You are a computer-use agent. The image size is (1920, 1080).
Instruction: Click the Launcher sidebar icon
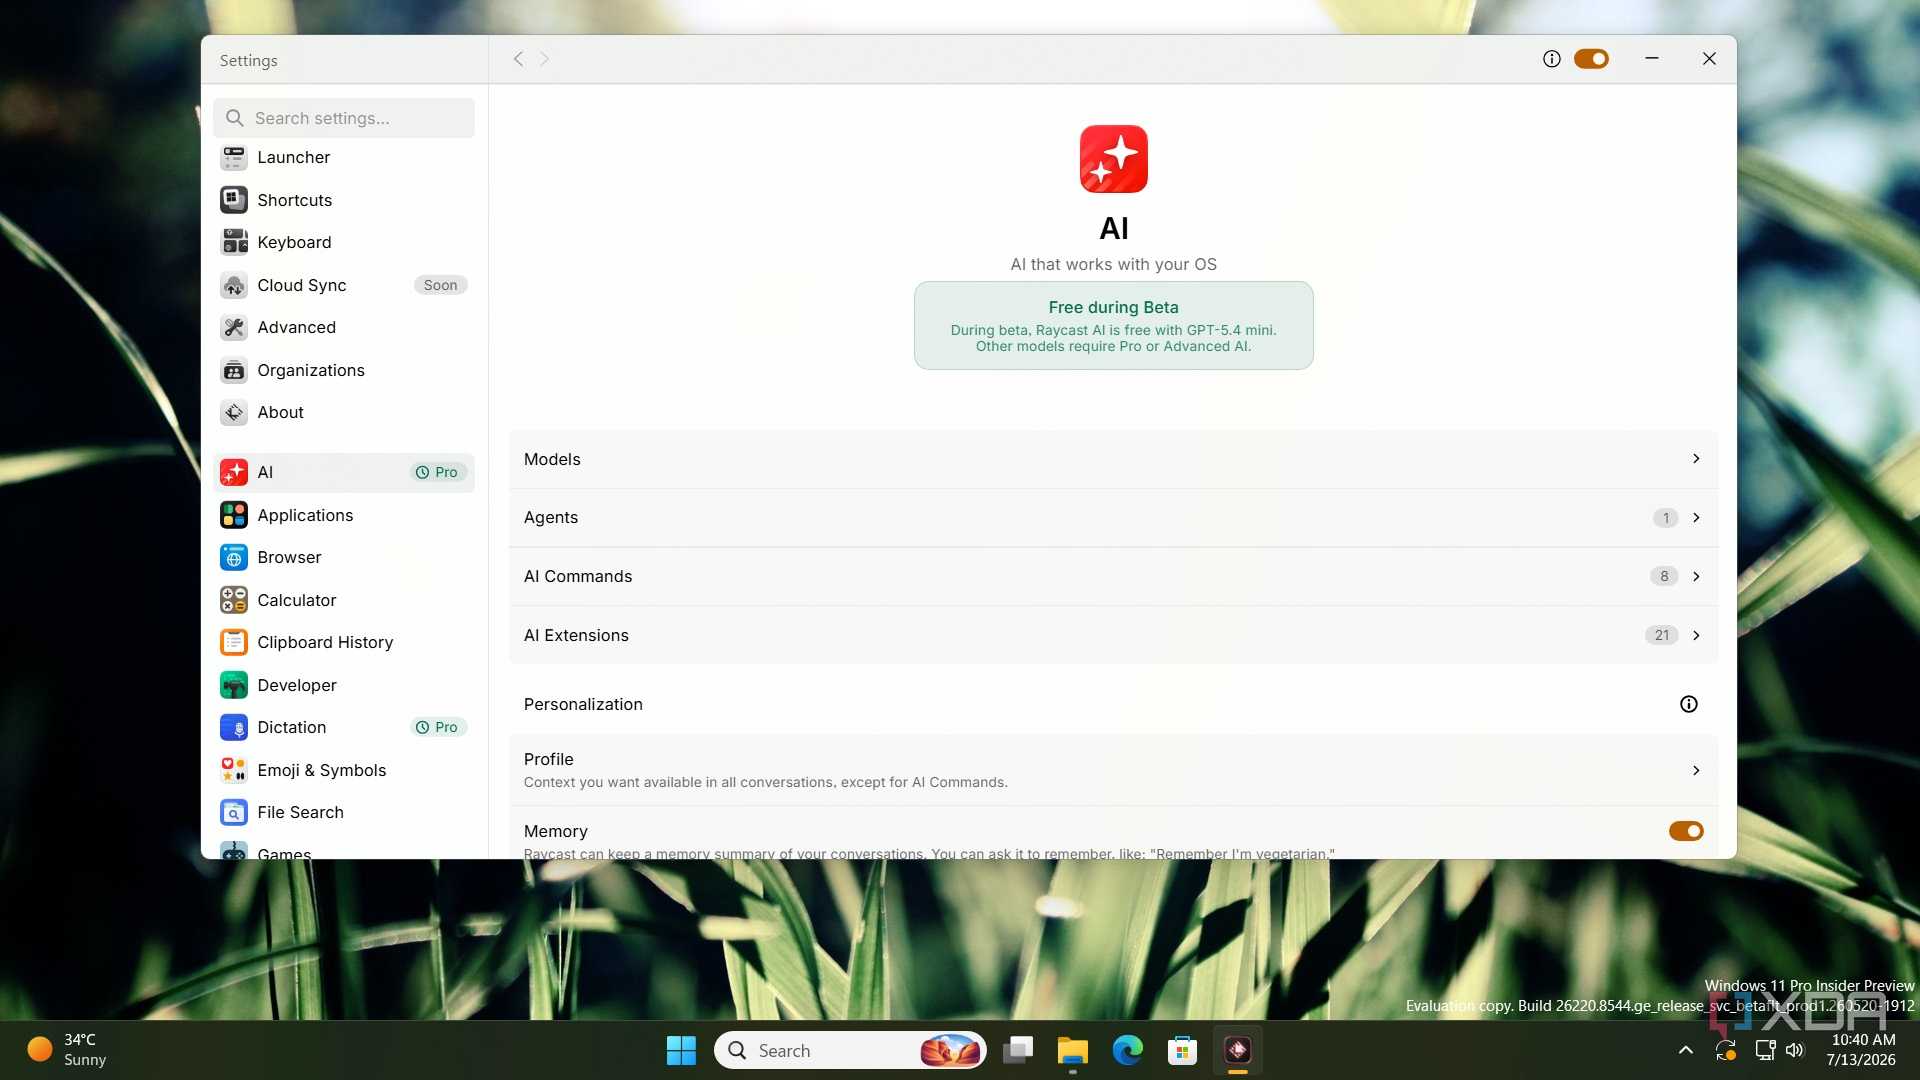click(x=234, y=158)
